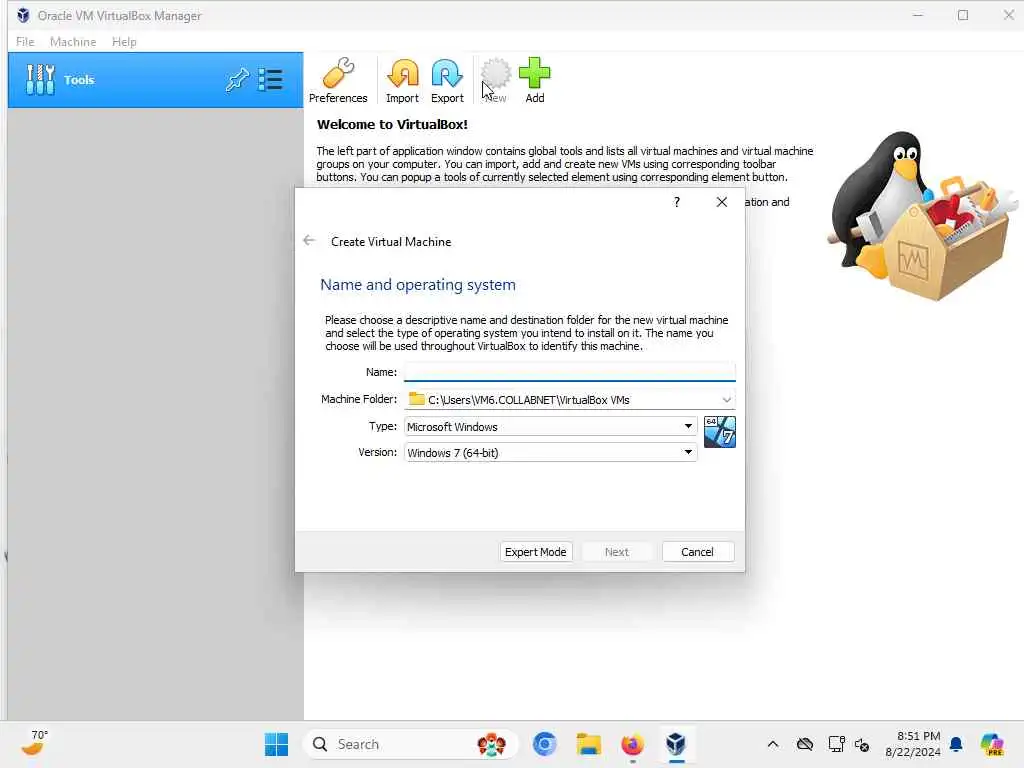
Task: Open the Tools list menu icon
Action: click(x=270, y=80)
